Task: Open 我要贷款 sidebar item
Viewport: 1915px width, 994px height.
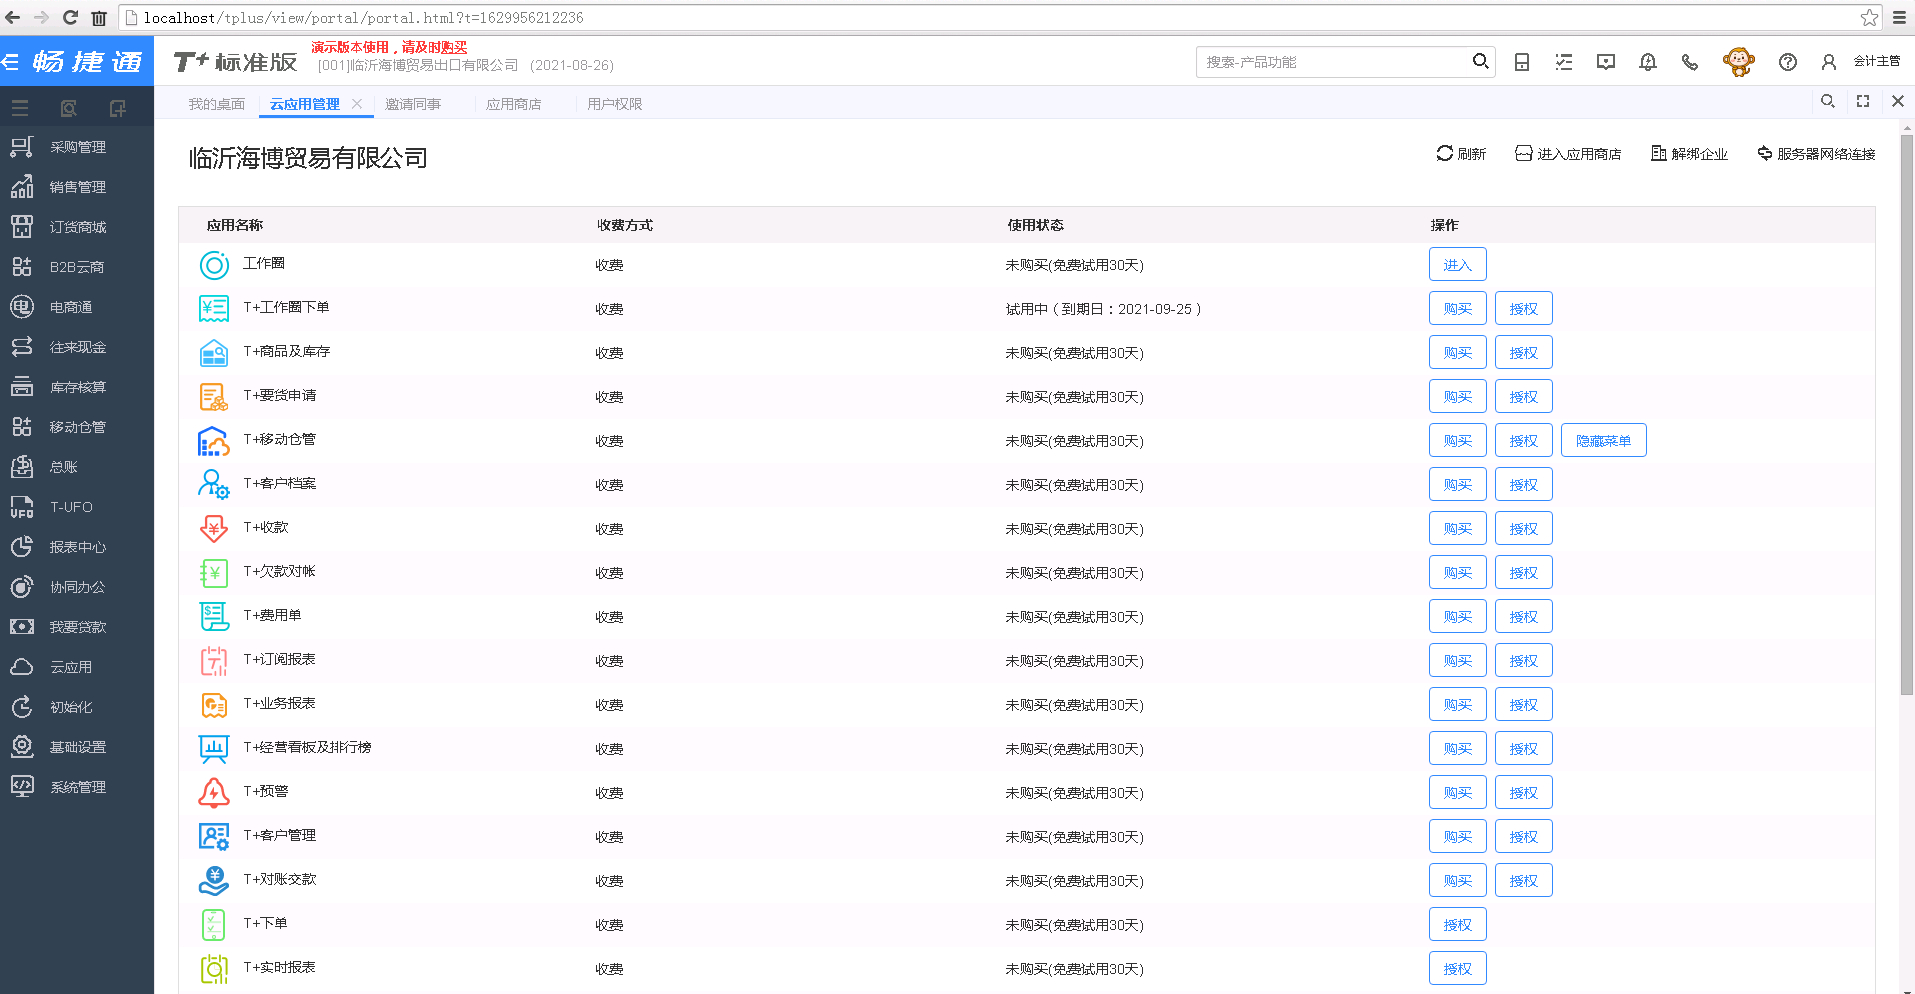Action: point(77,627)
